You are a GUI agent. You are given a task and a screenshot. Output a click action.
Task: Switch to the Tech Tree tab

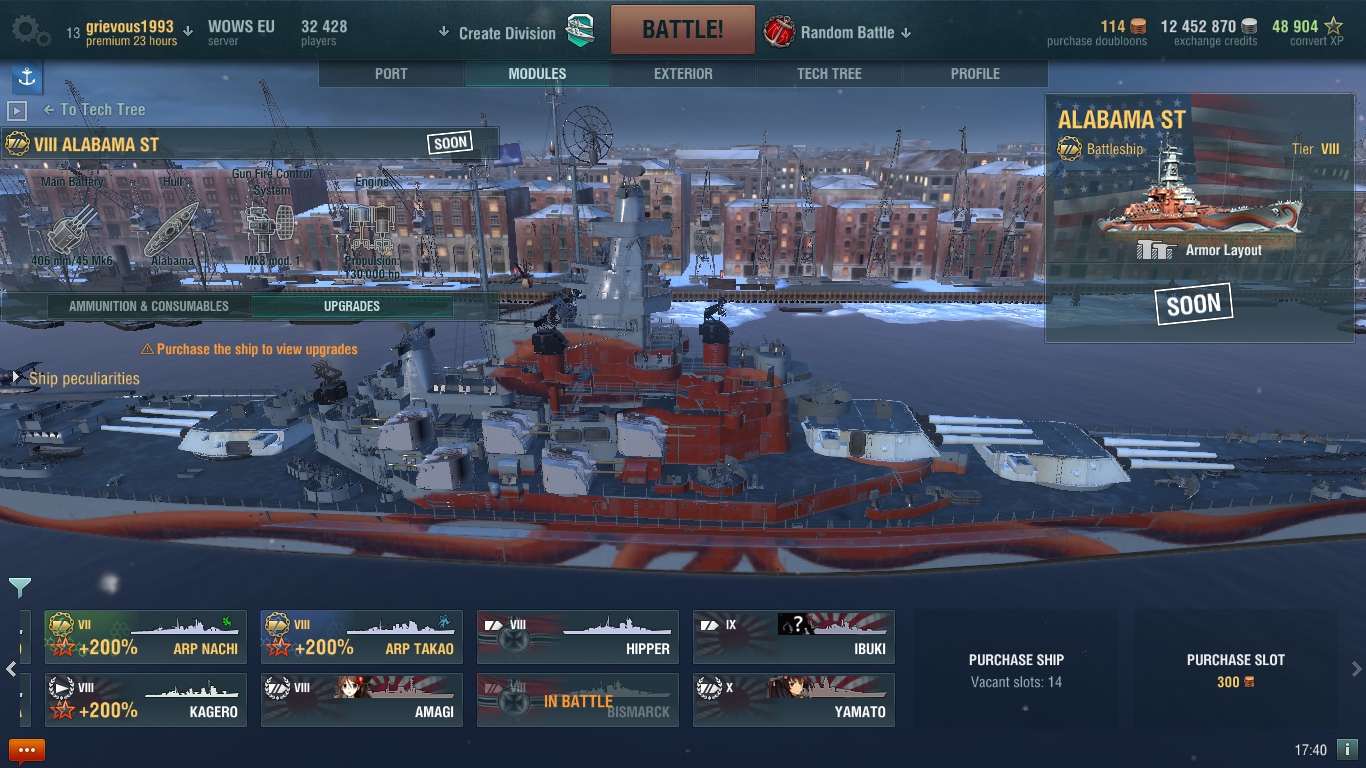pos(829,74)
